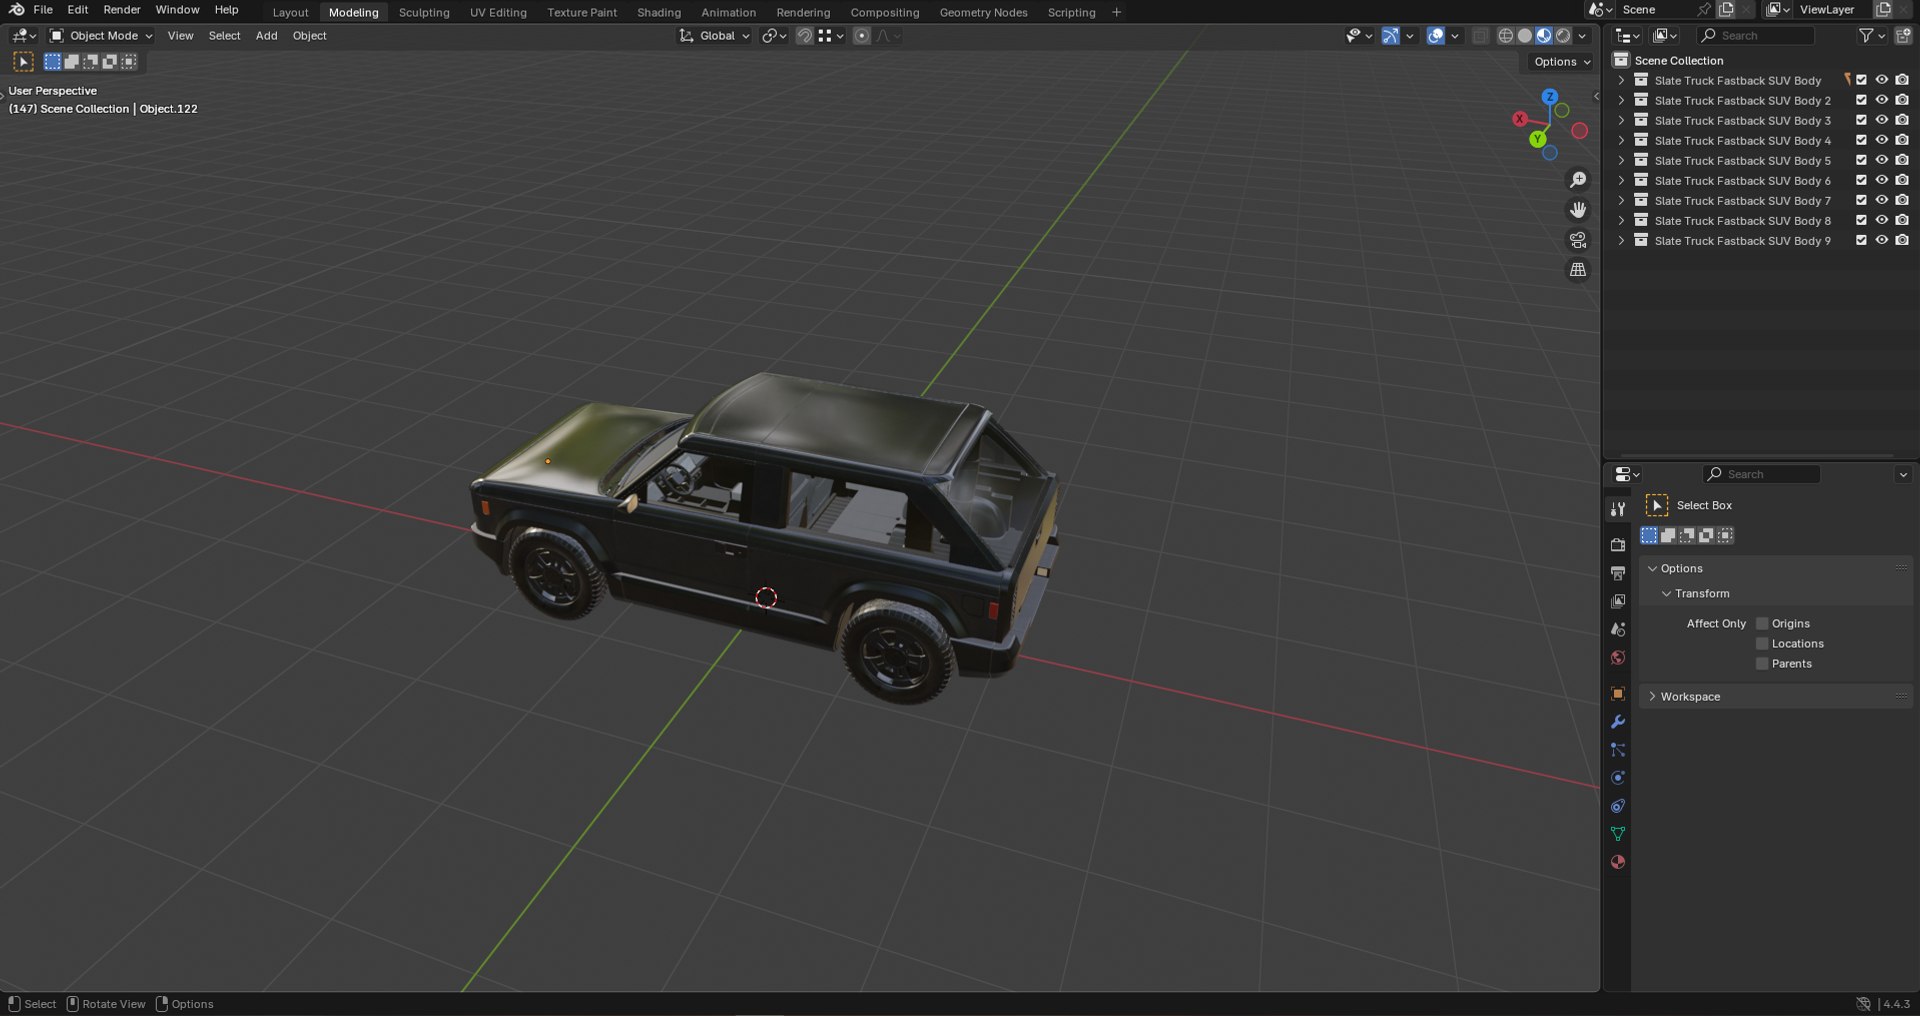
Task: Click the zoom magnifier viewport icon
Action: 1578,180
